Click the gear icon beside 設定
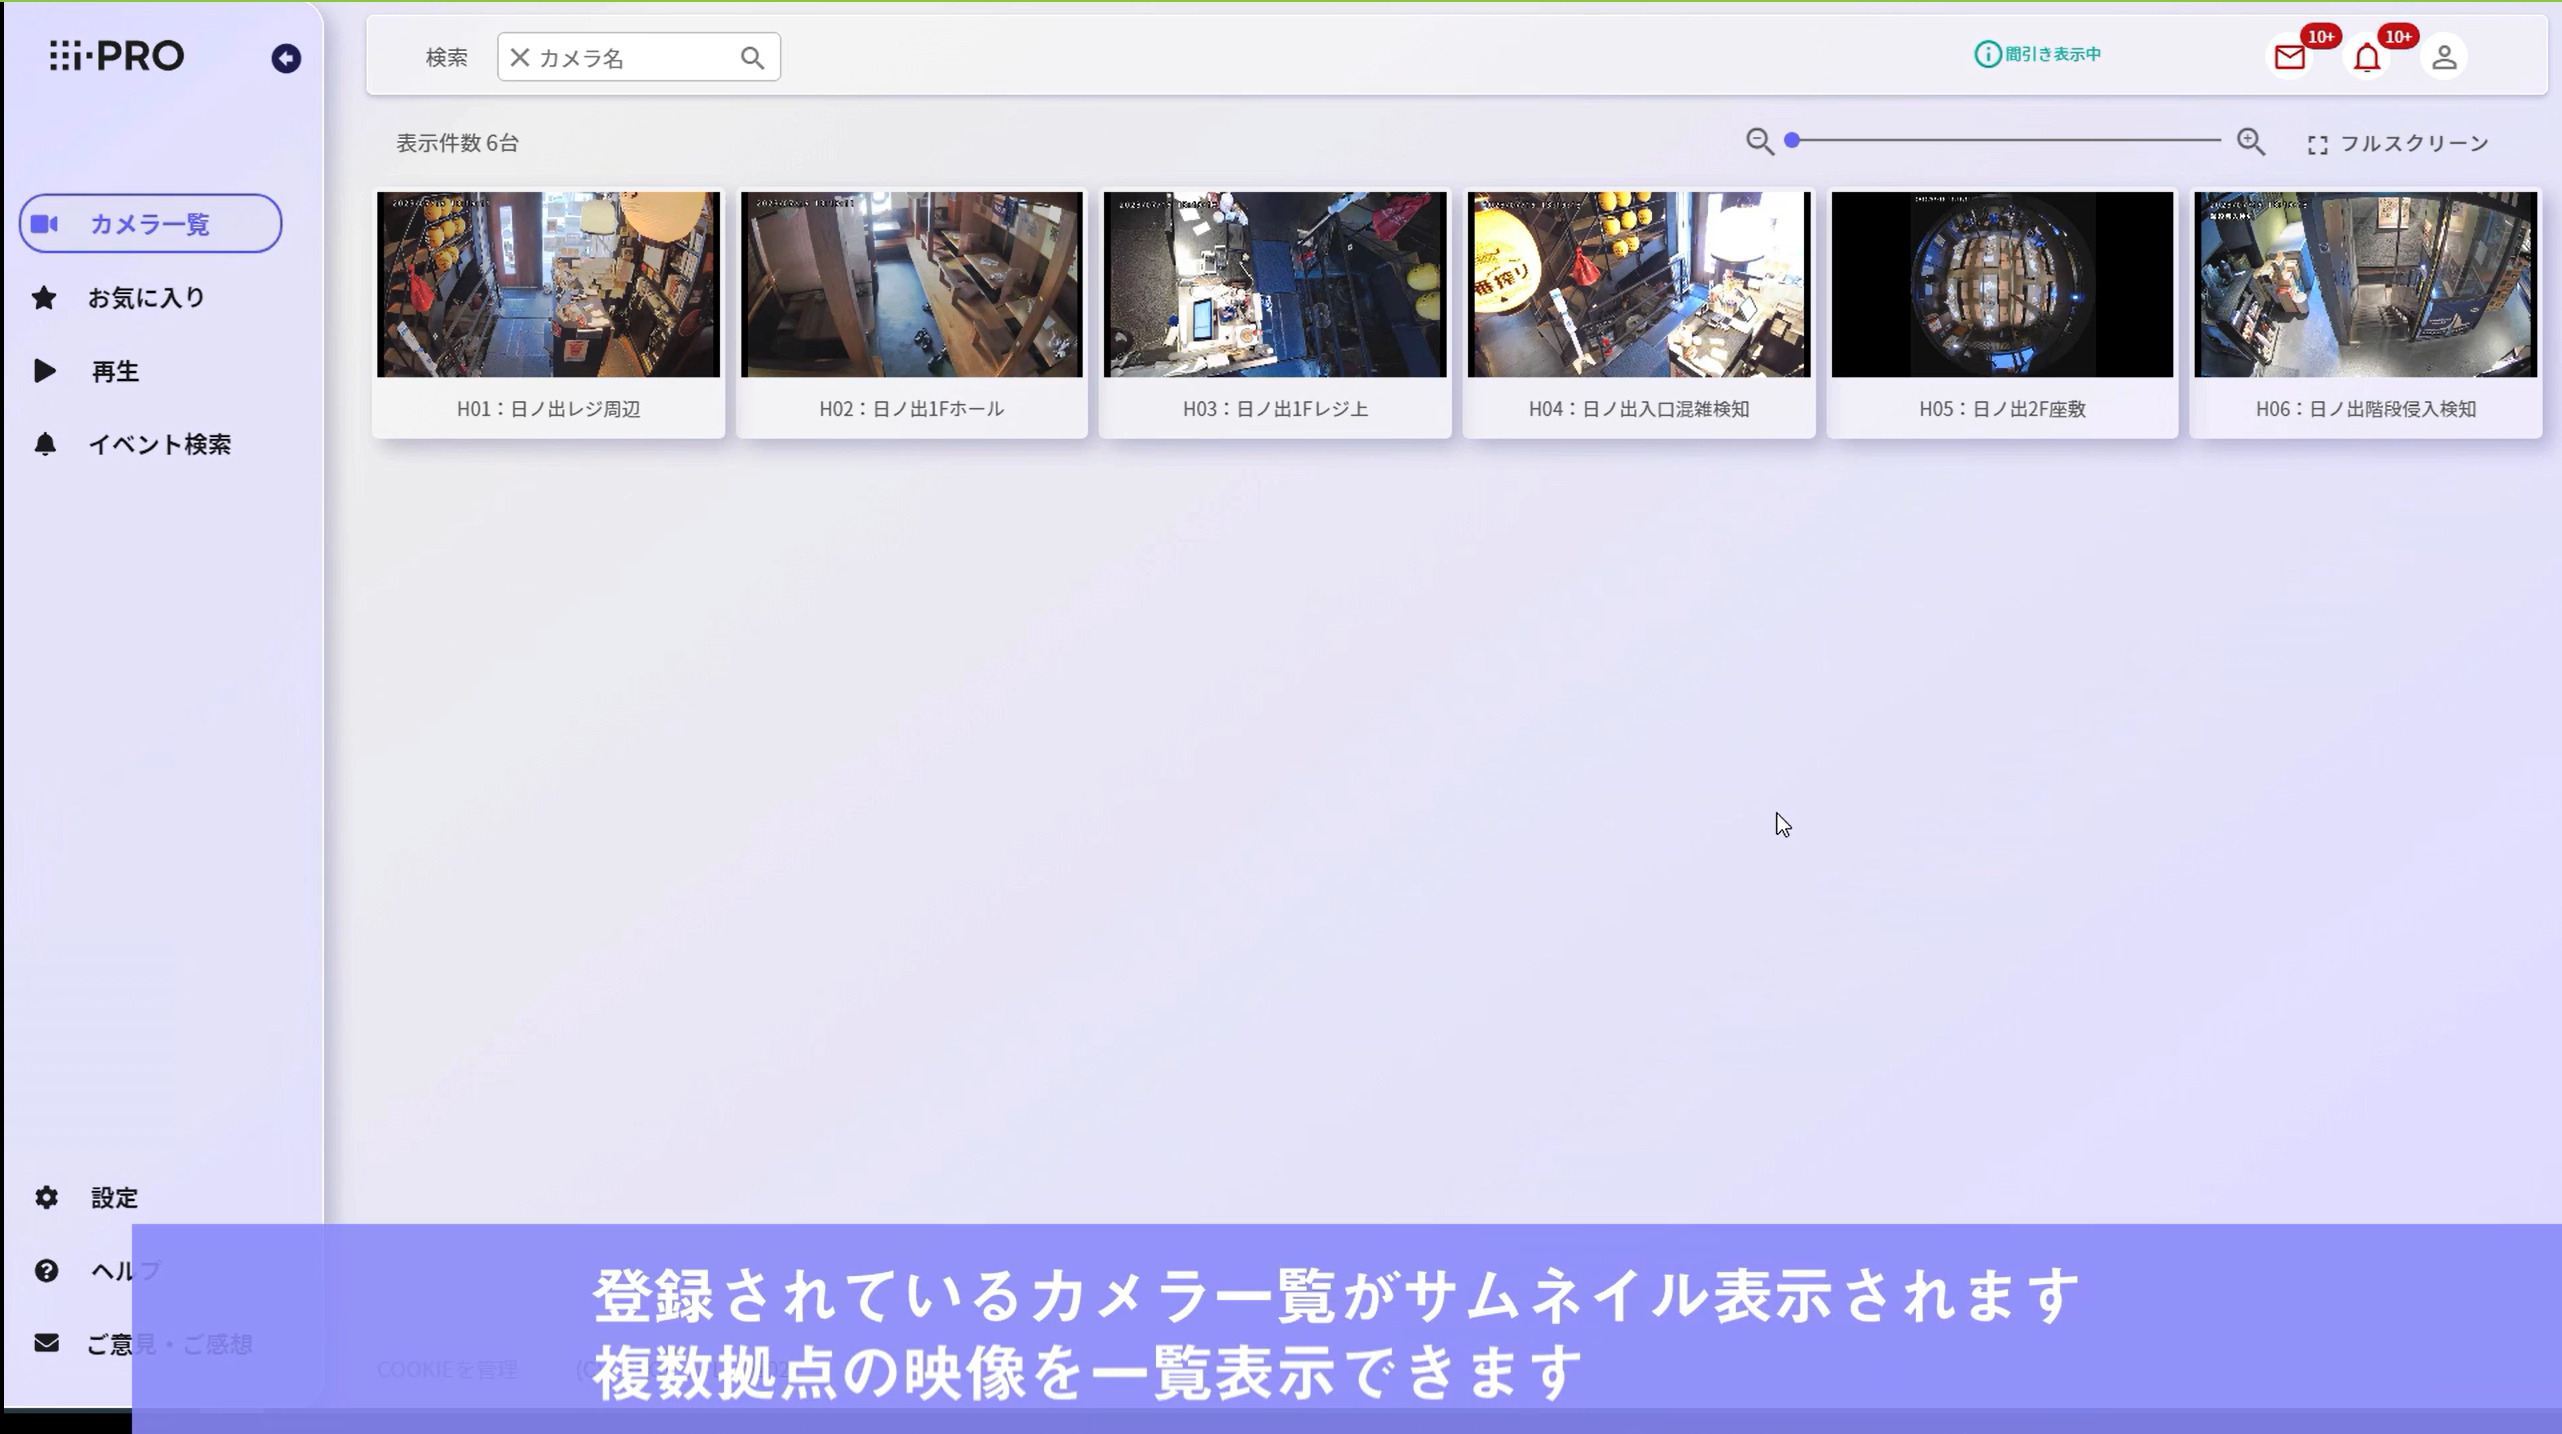This screenshot has width=2562, height=1434. pos(46,1197)
